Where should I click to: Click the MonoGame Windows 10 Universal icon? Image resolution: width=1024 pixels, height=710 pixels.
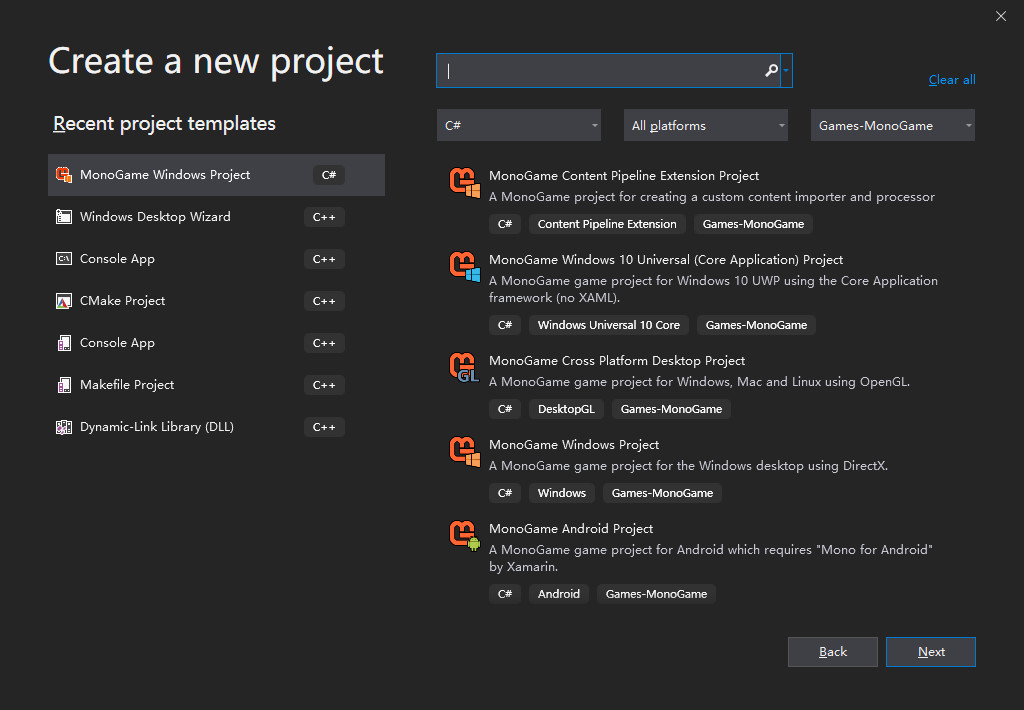(x=465, y=266)
